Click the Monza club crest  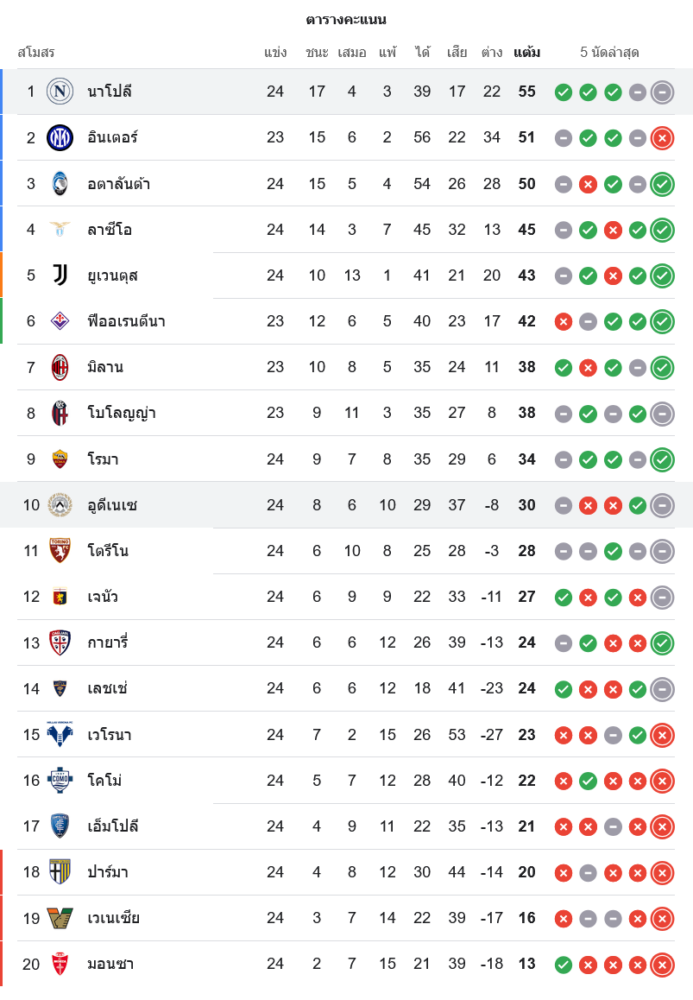[x=60, y=964]
